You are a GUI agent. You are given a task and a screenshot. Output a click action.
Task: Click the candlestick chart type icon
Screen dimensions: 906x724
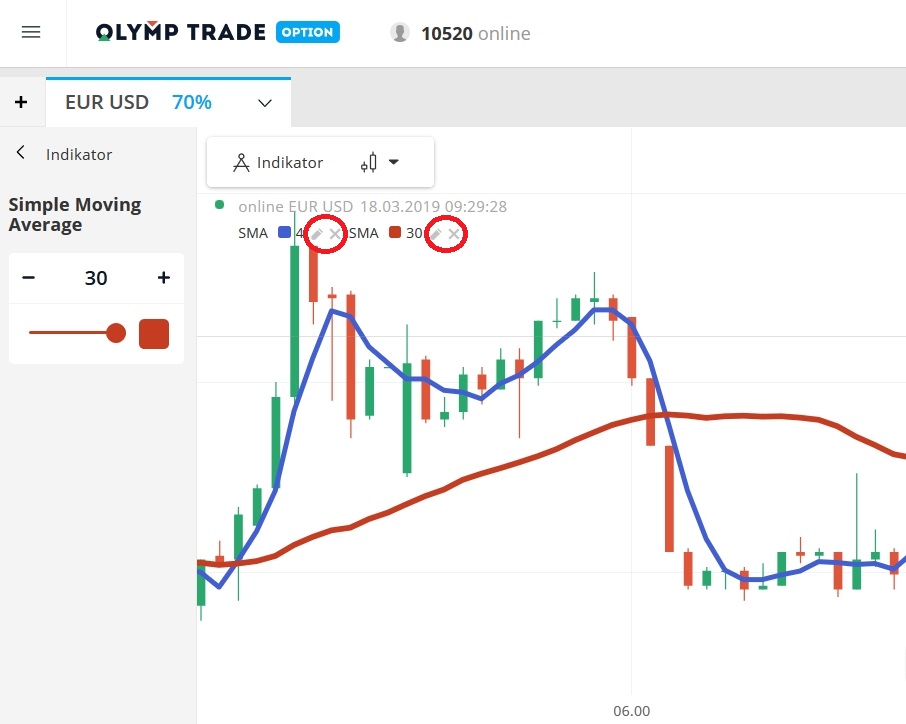point(371,162)
